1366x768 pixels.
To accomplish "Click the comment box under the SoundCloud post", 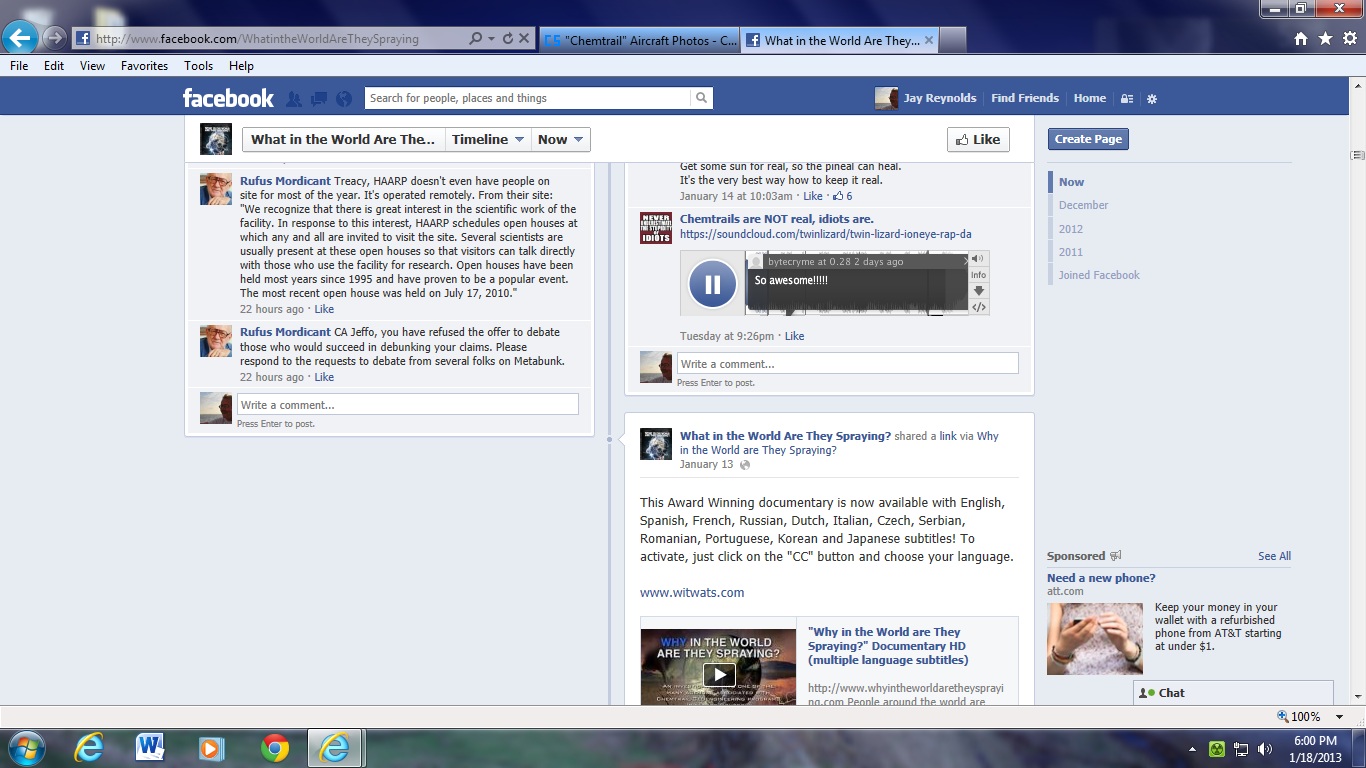I will tap(848, 364).
